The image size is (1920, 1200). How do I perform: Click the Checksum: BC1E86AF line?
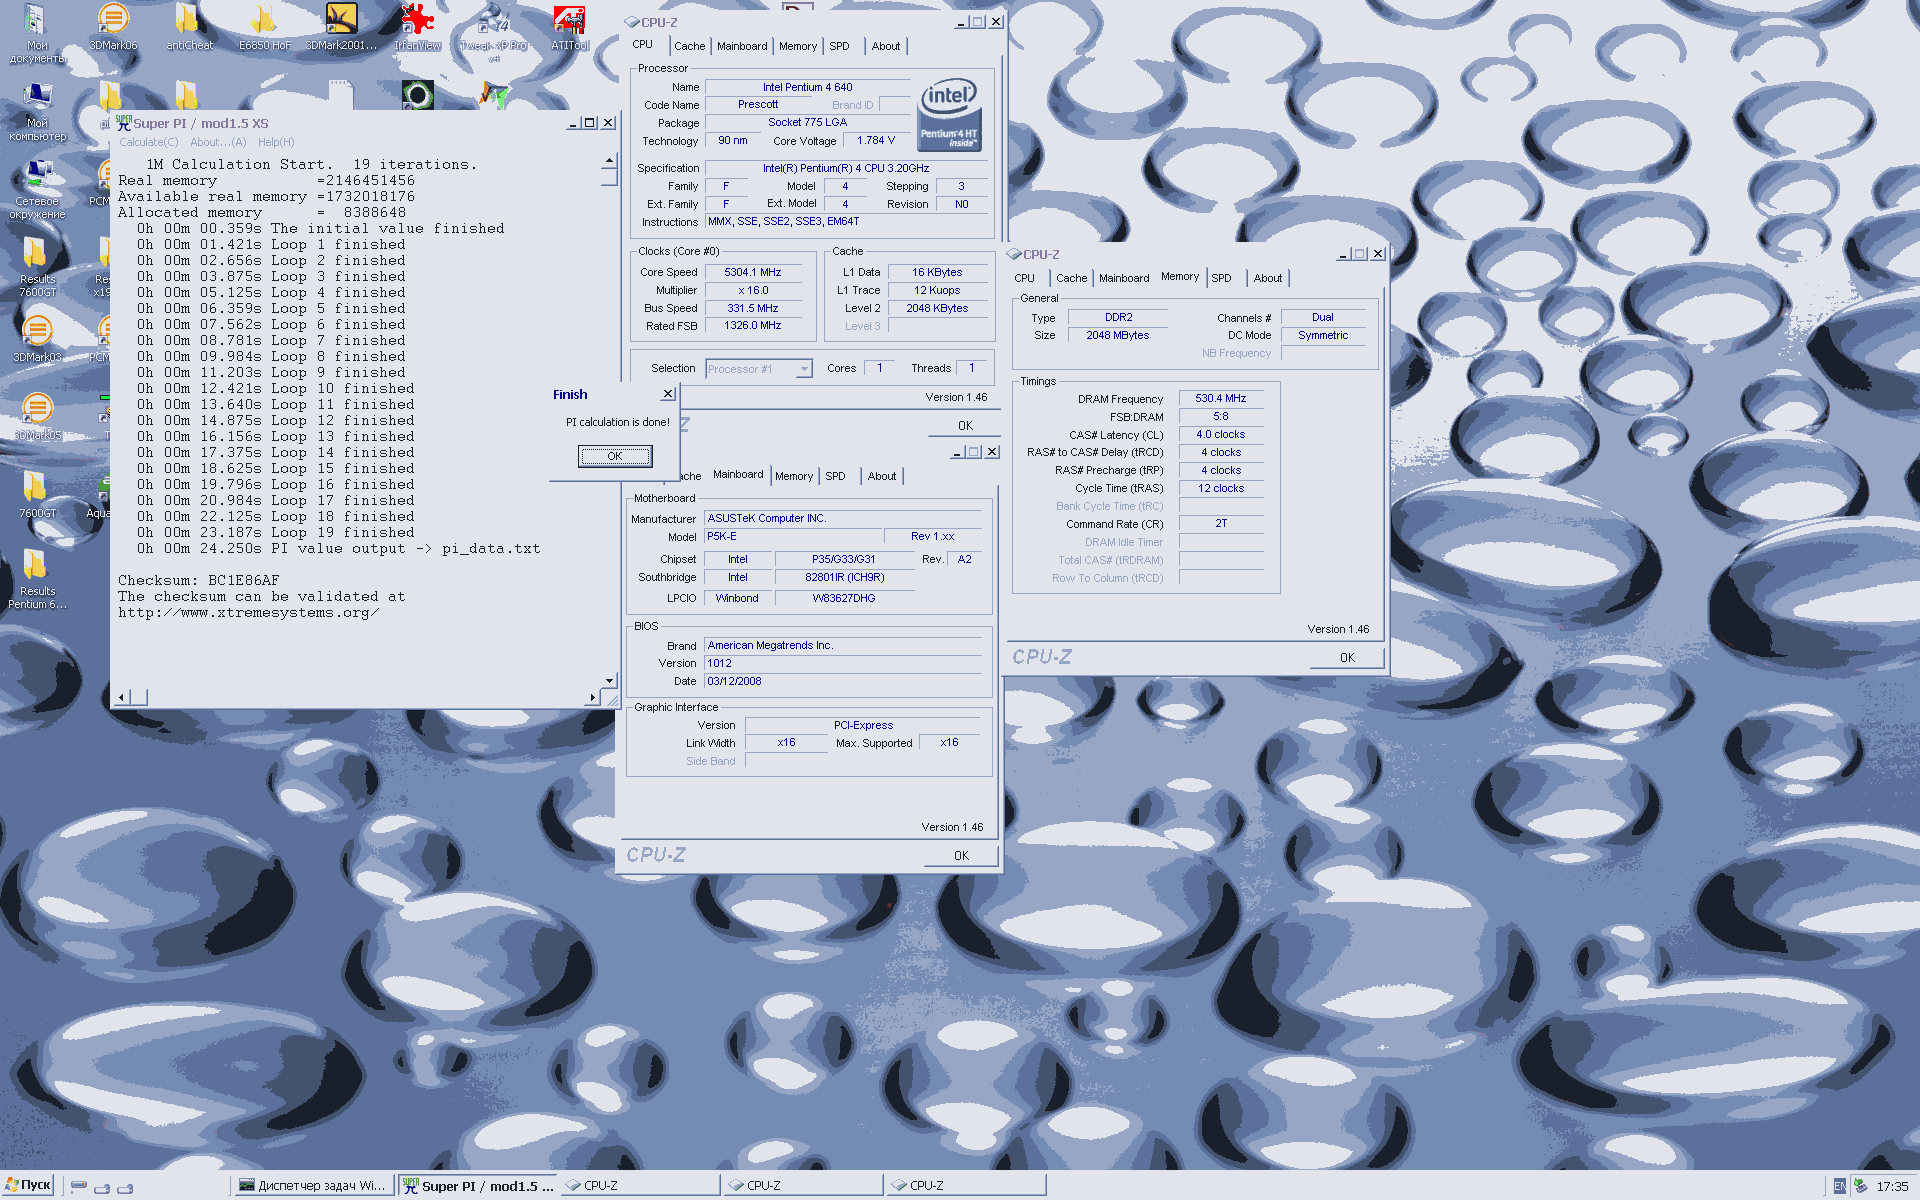tap(199, 581)
